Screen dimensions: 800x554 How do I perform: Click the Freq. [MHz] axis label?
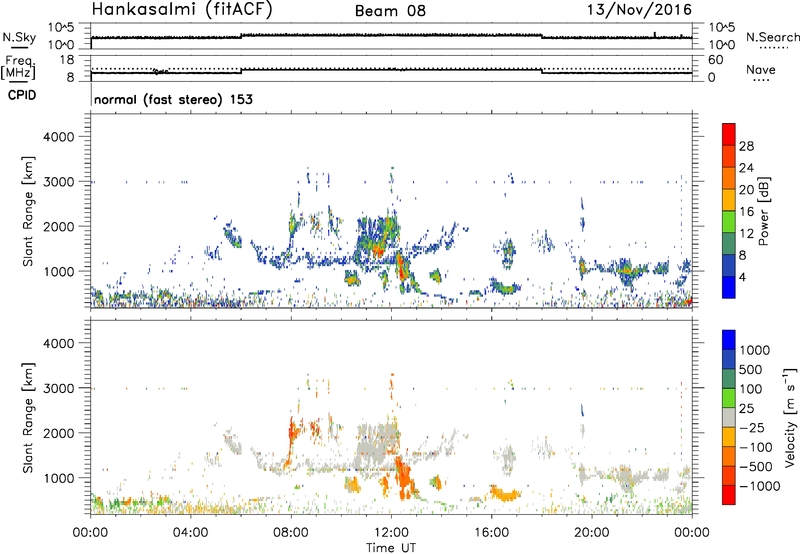(x=19, y=67)
